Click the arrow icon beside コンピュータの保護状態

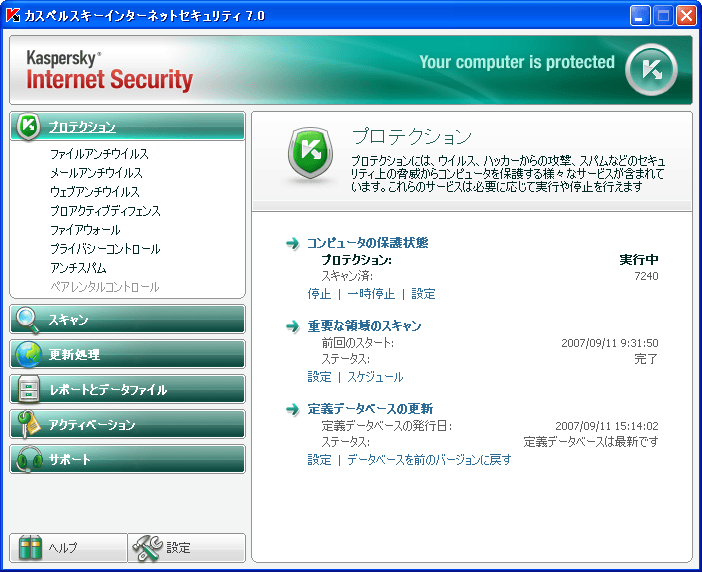coord(293,243)
